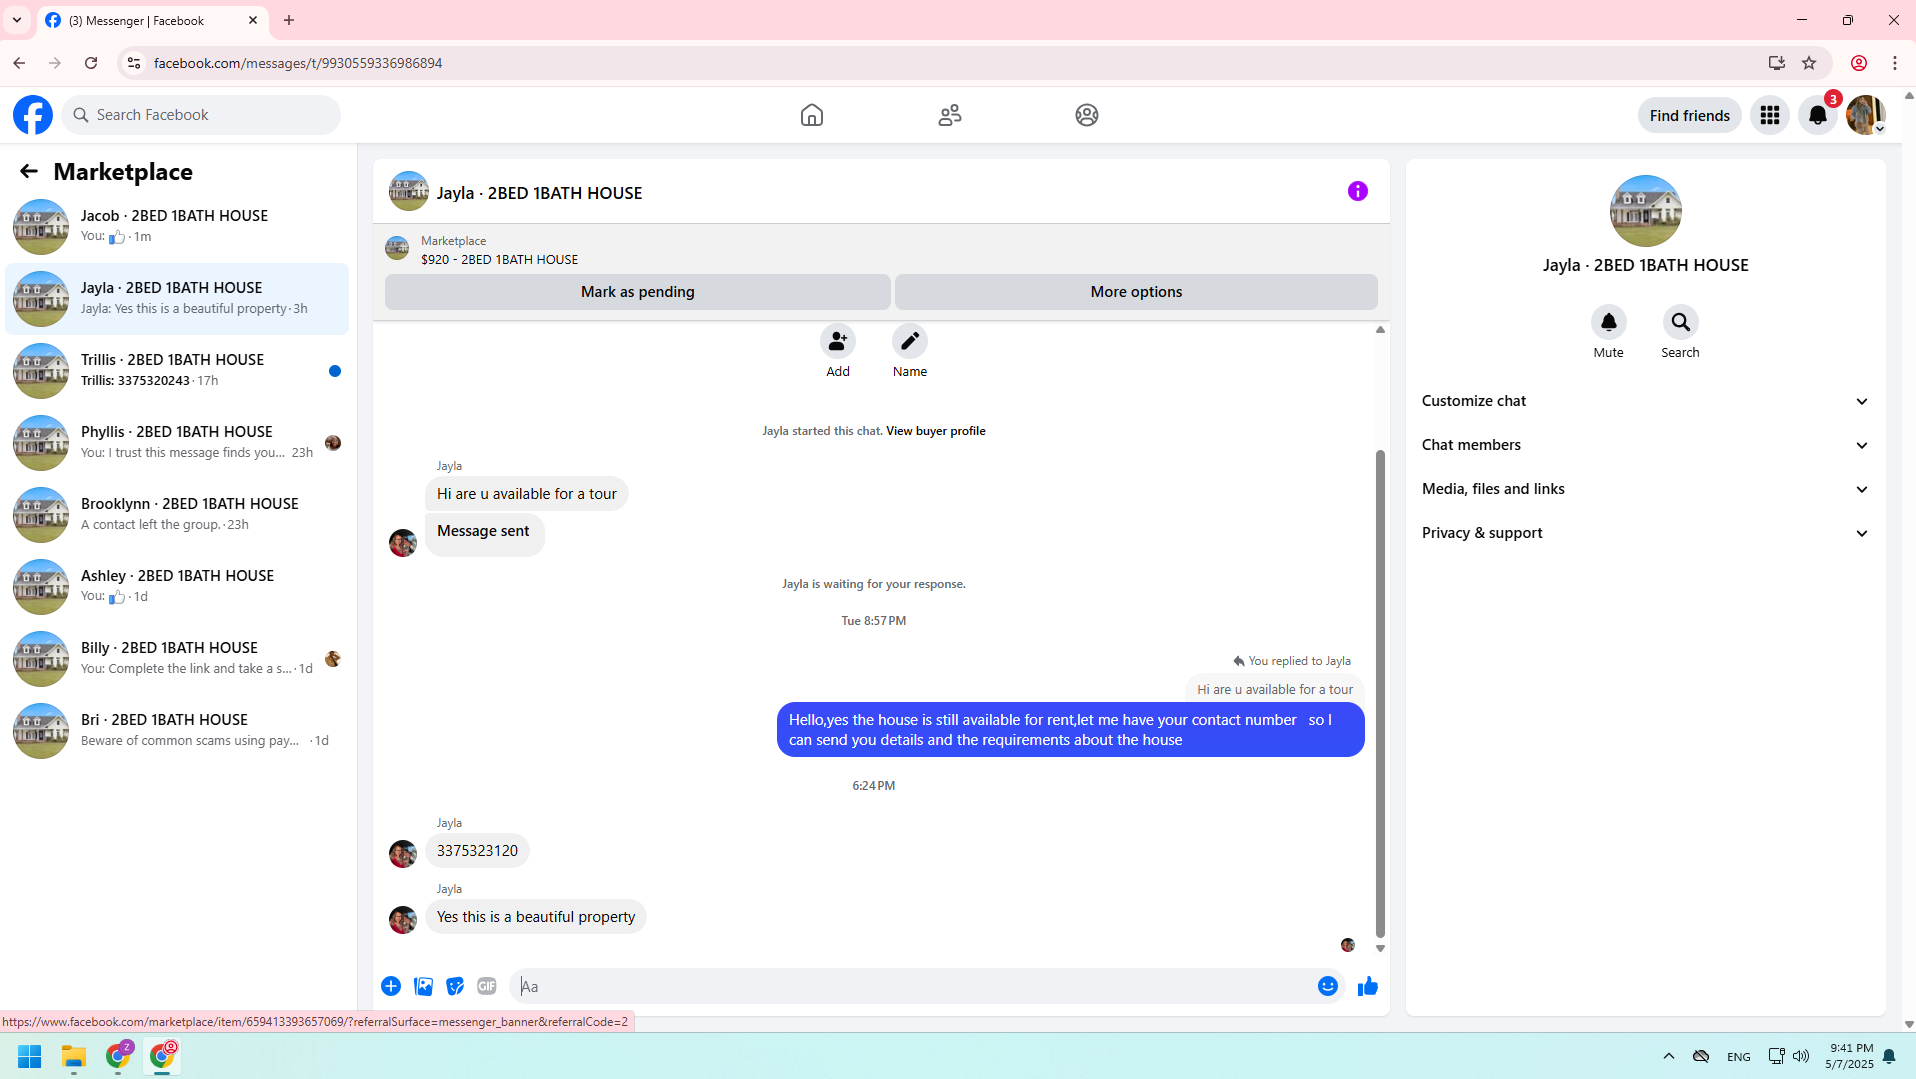1916x1079 pixels.
Task: Open the Facebook logo home link
Action: click(33, 115)
